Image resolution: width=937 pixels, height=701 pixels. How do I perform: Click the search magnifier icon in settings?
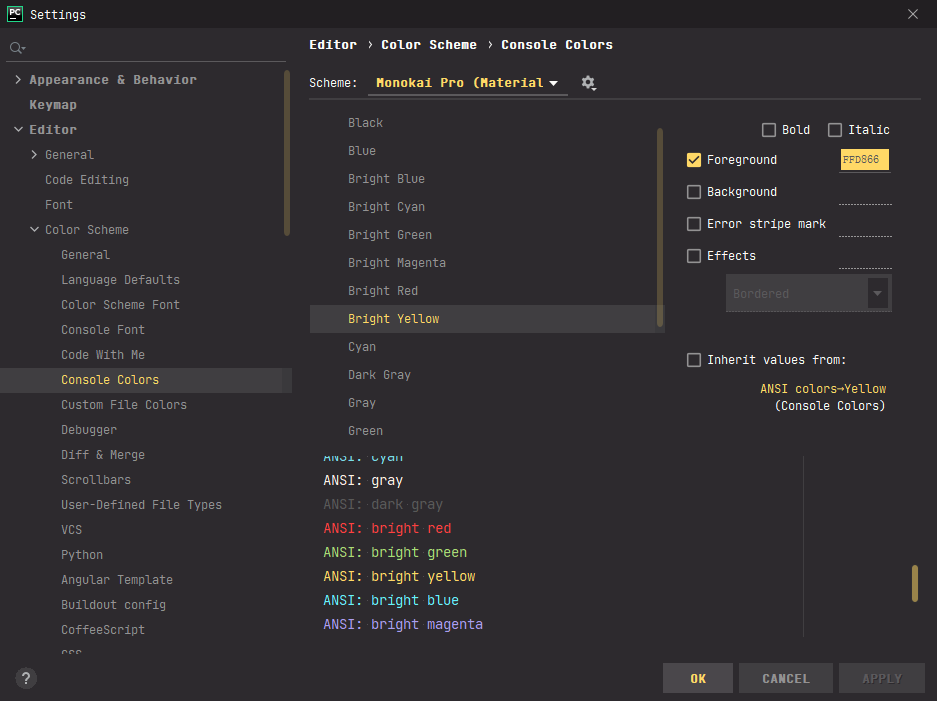17,48
